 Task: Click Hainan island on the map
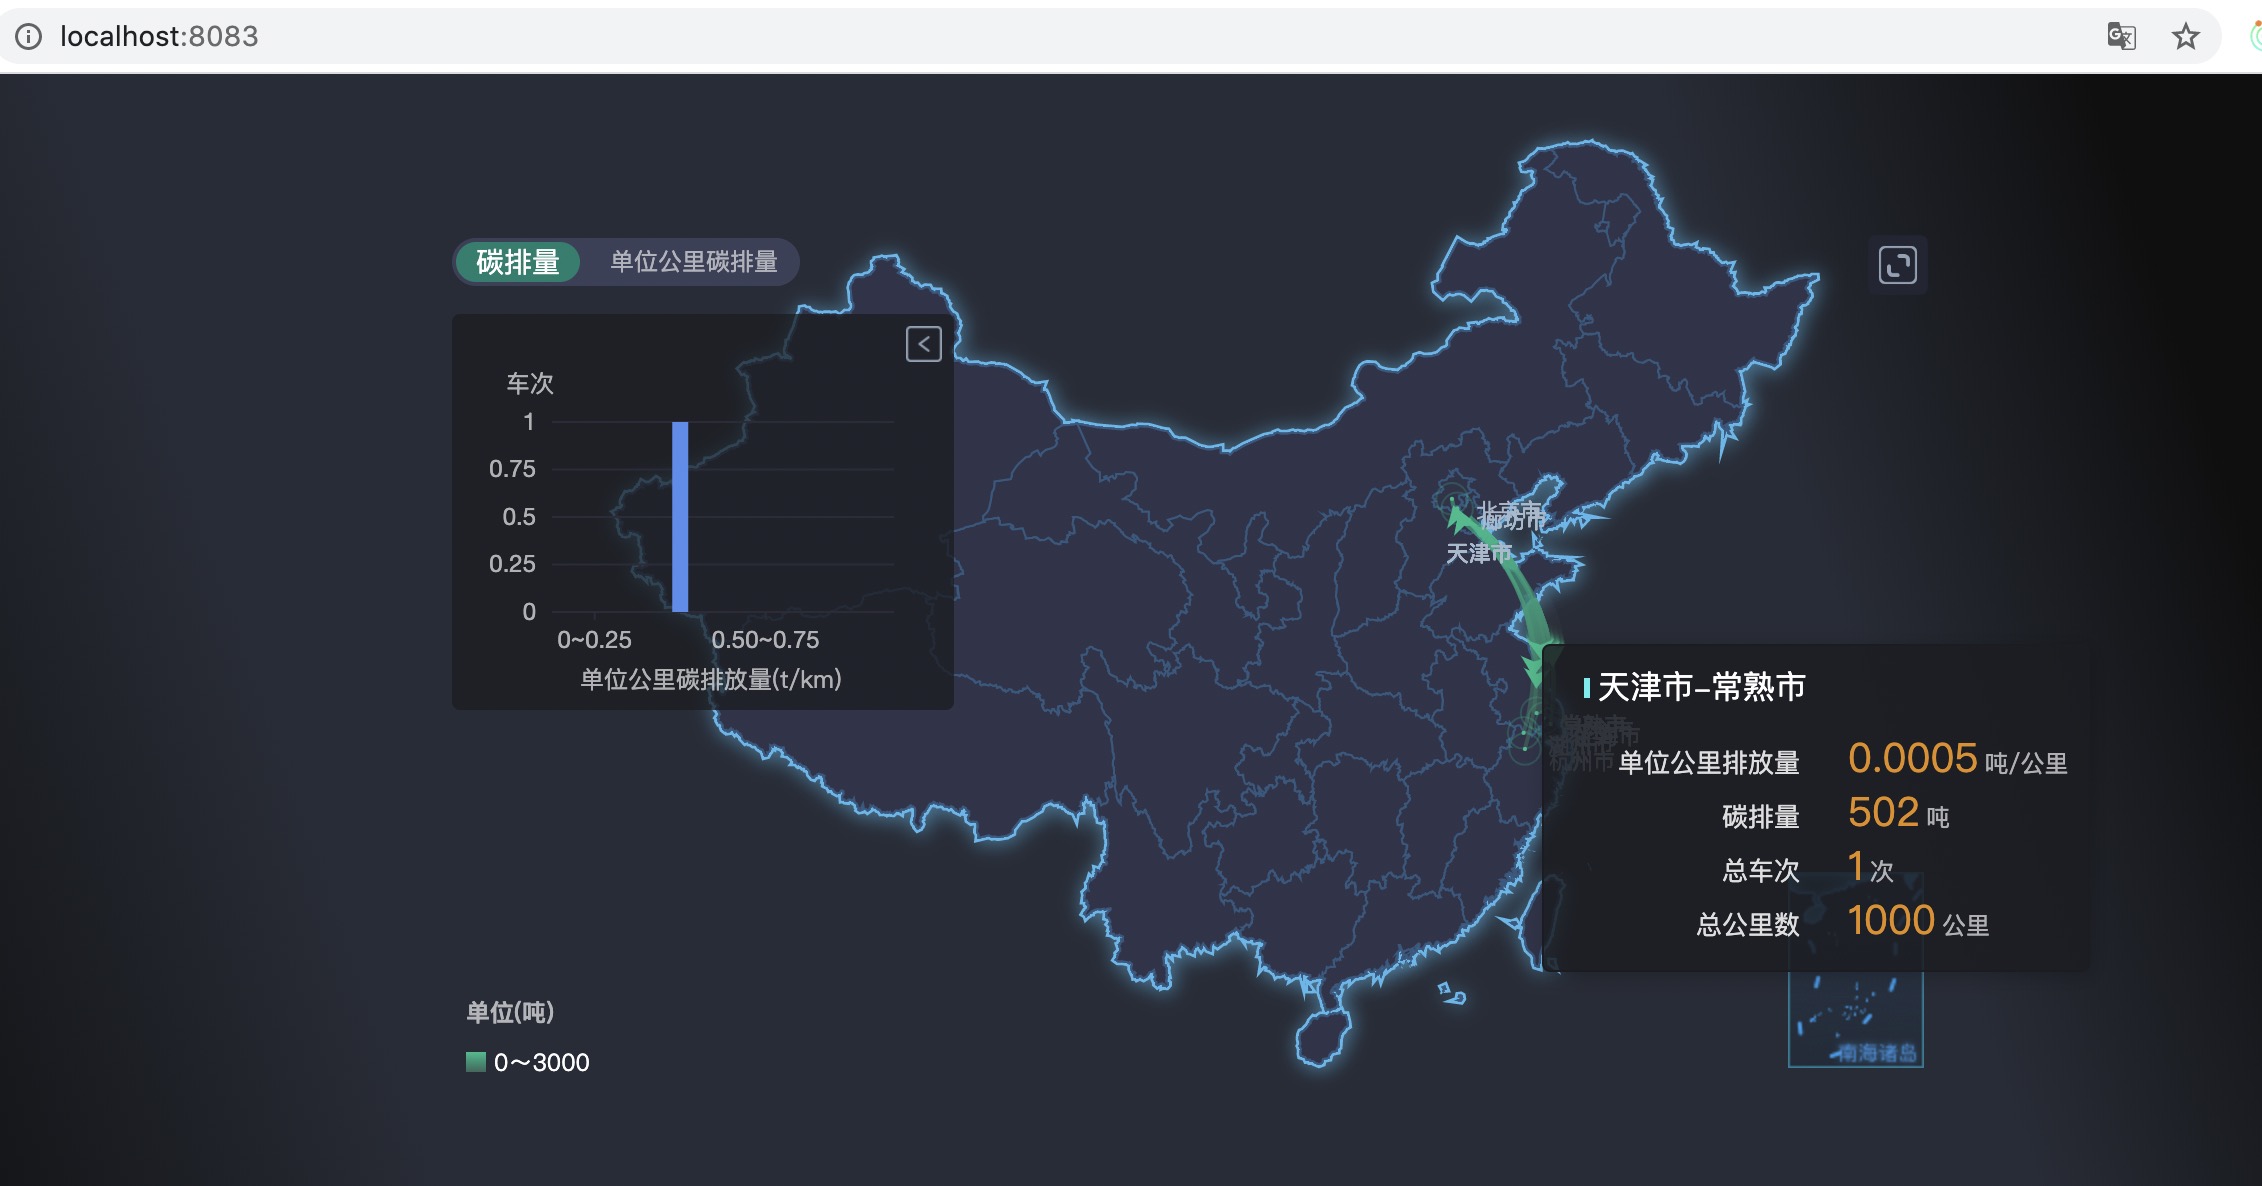pos(1320,1037)
